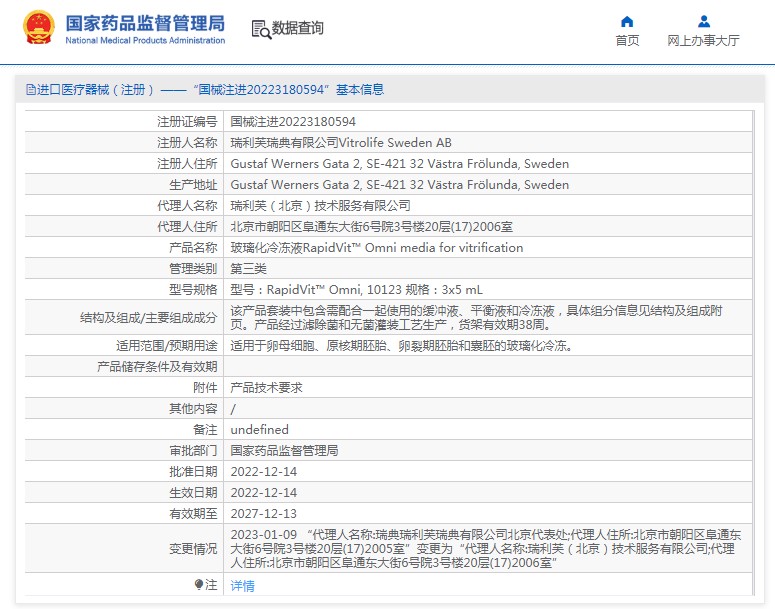
Task: Click the 国家药品监督管理局 header title
Action: (x=145, y=23)
